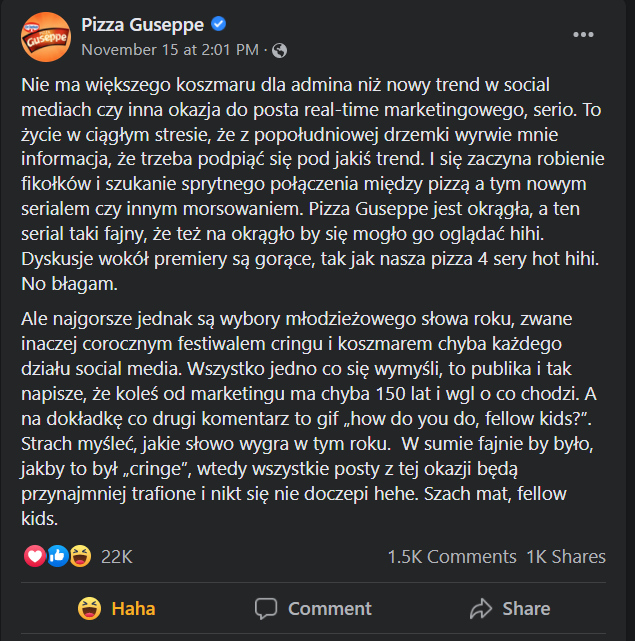Open the November 15 post timestamp

tap(170, 49)
